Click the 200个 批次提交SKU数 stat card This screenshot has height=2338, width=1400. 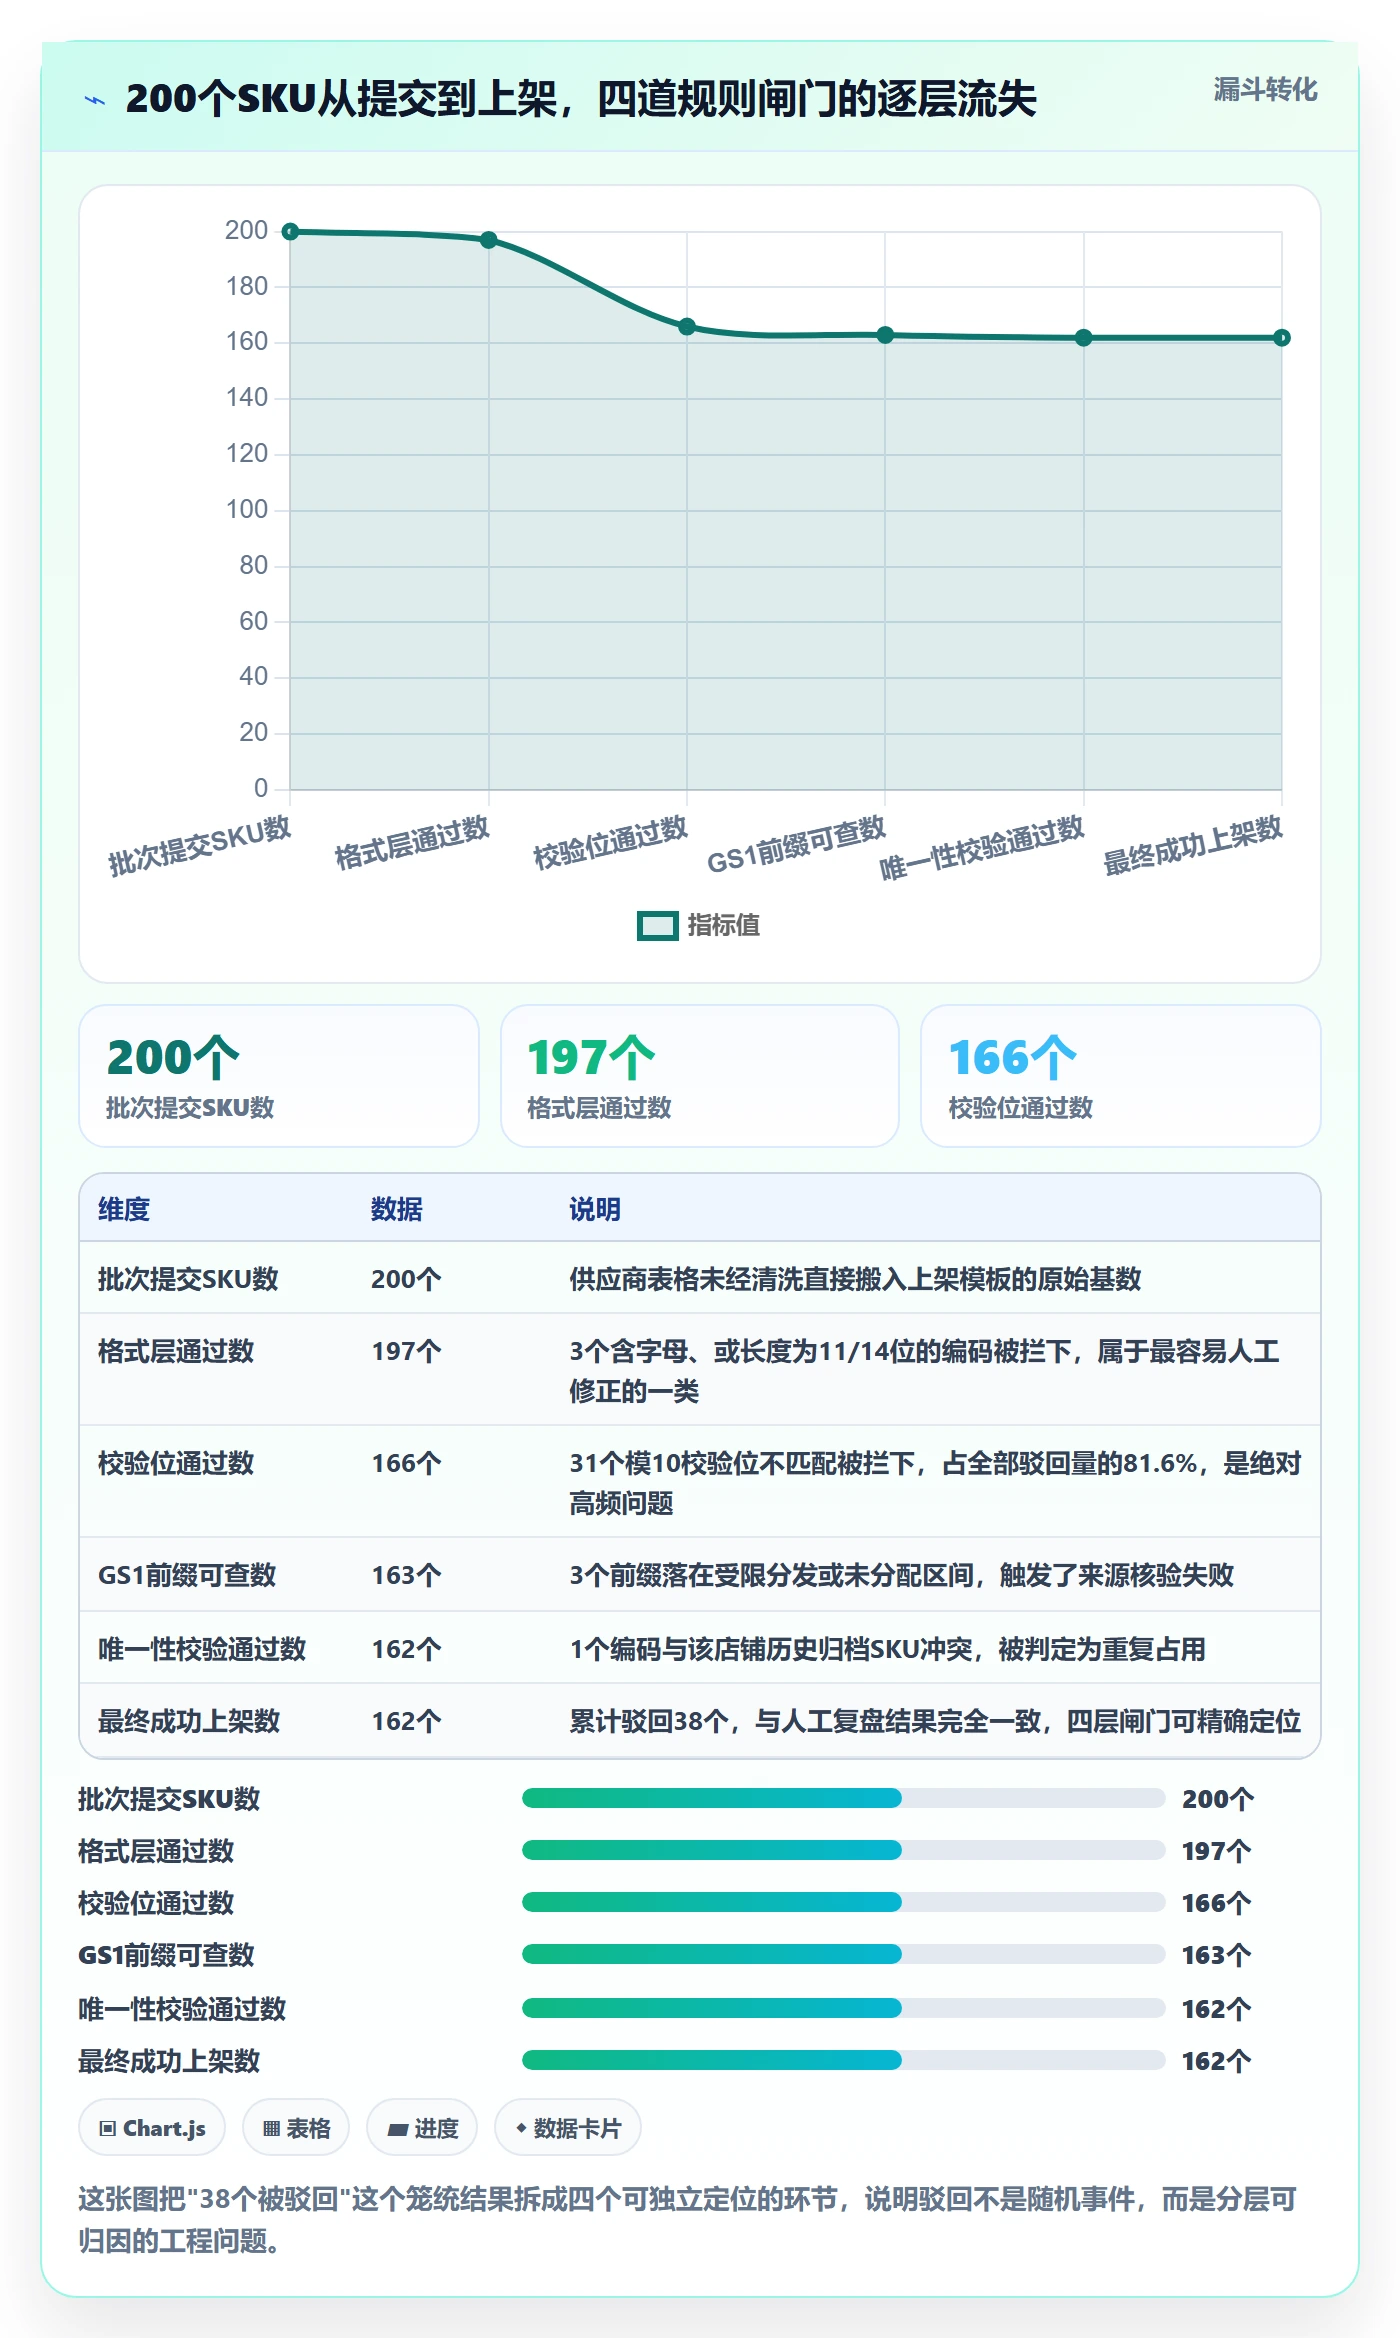[x=279, y=1076]
